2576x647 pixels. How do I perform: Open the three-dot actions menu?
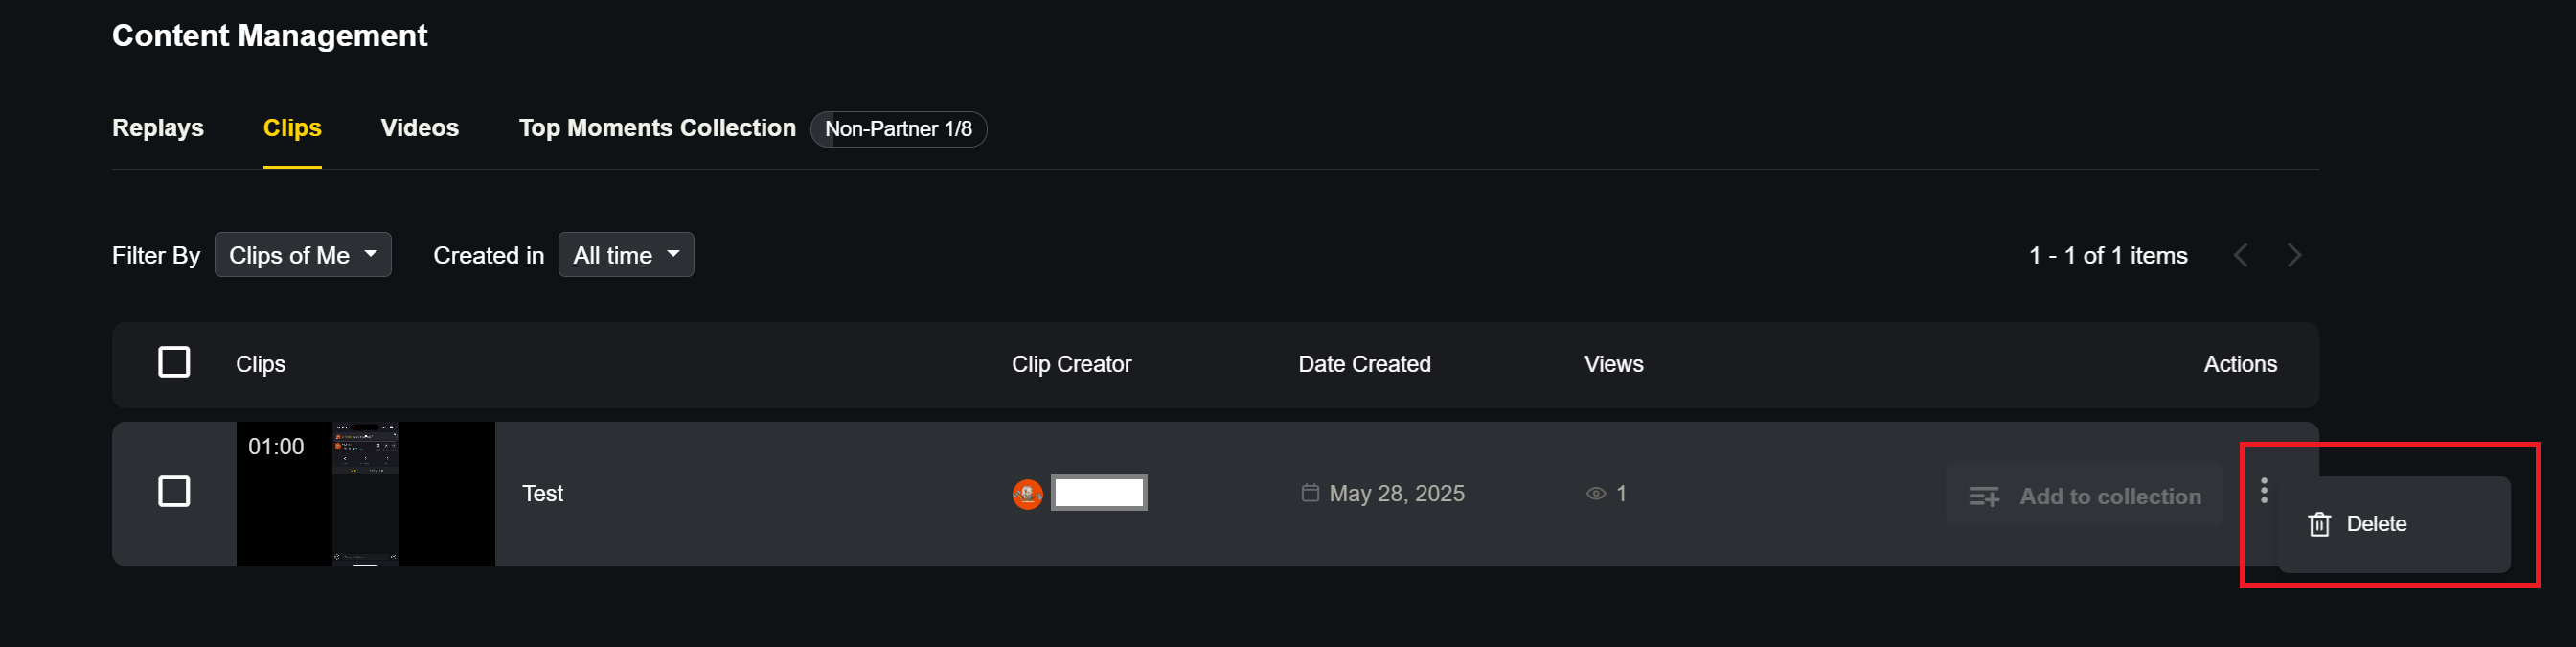(x=2264, y=490)
